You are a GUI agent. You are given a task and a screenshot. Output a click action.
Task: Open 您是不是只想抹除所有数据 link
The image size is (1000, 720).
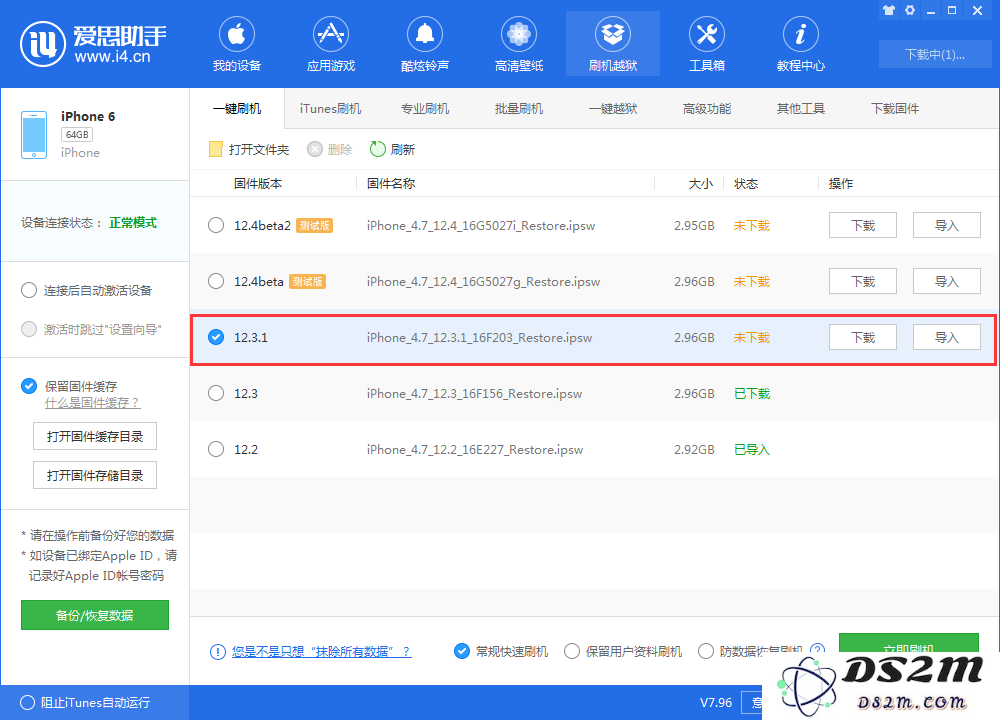click(x=321, y=651)
